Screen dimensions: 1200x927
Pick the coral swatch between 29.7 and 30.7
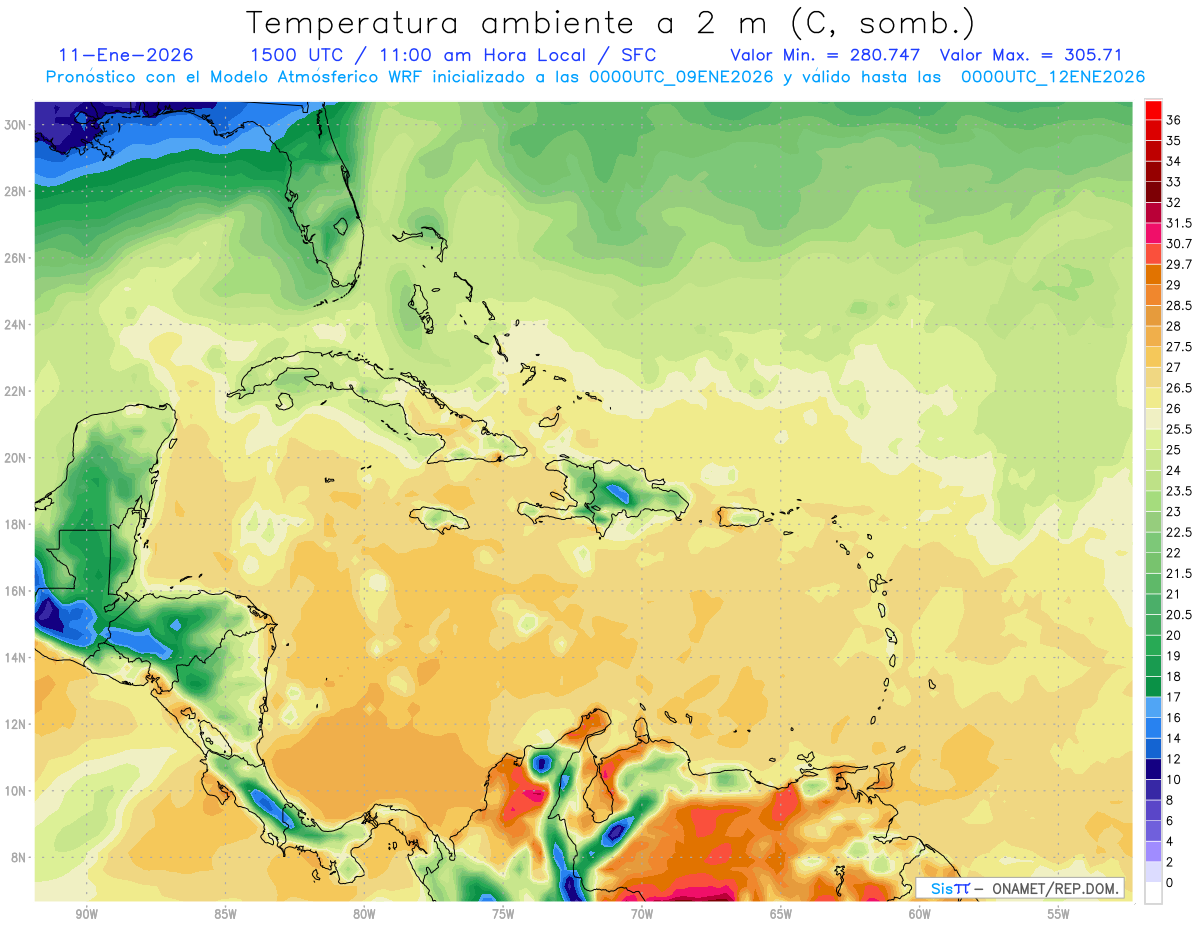(x=1153, y=255)
